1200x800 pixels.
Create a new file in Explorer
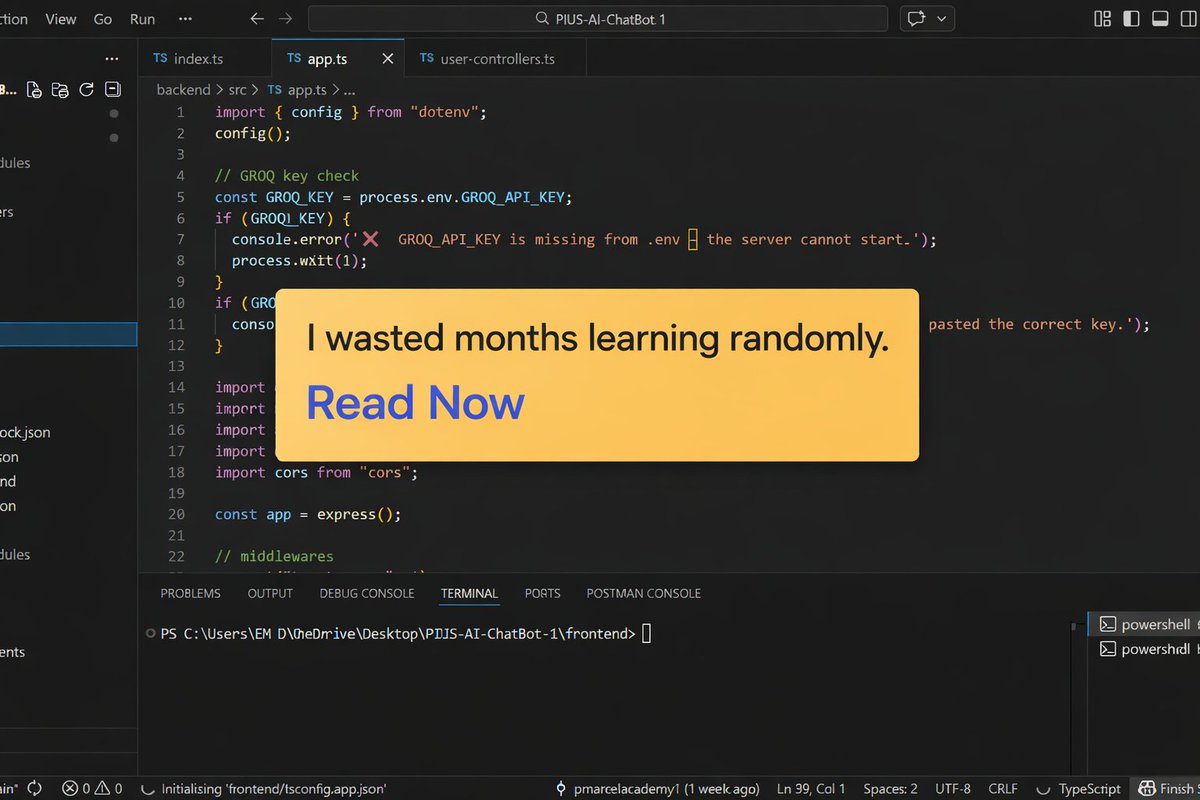point(34,90)
